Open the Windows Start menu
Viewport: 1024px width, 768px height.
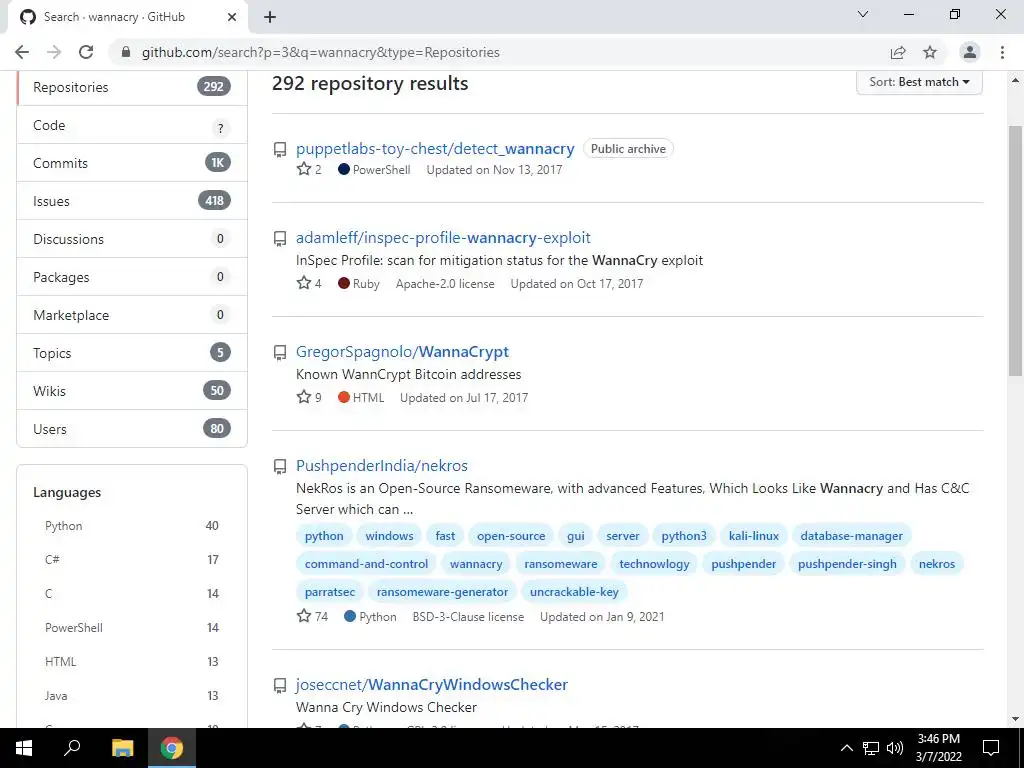point(24,748)
